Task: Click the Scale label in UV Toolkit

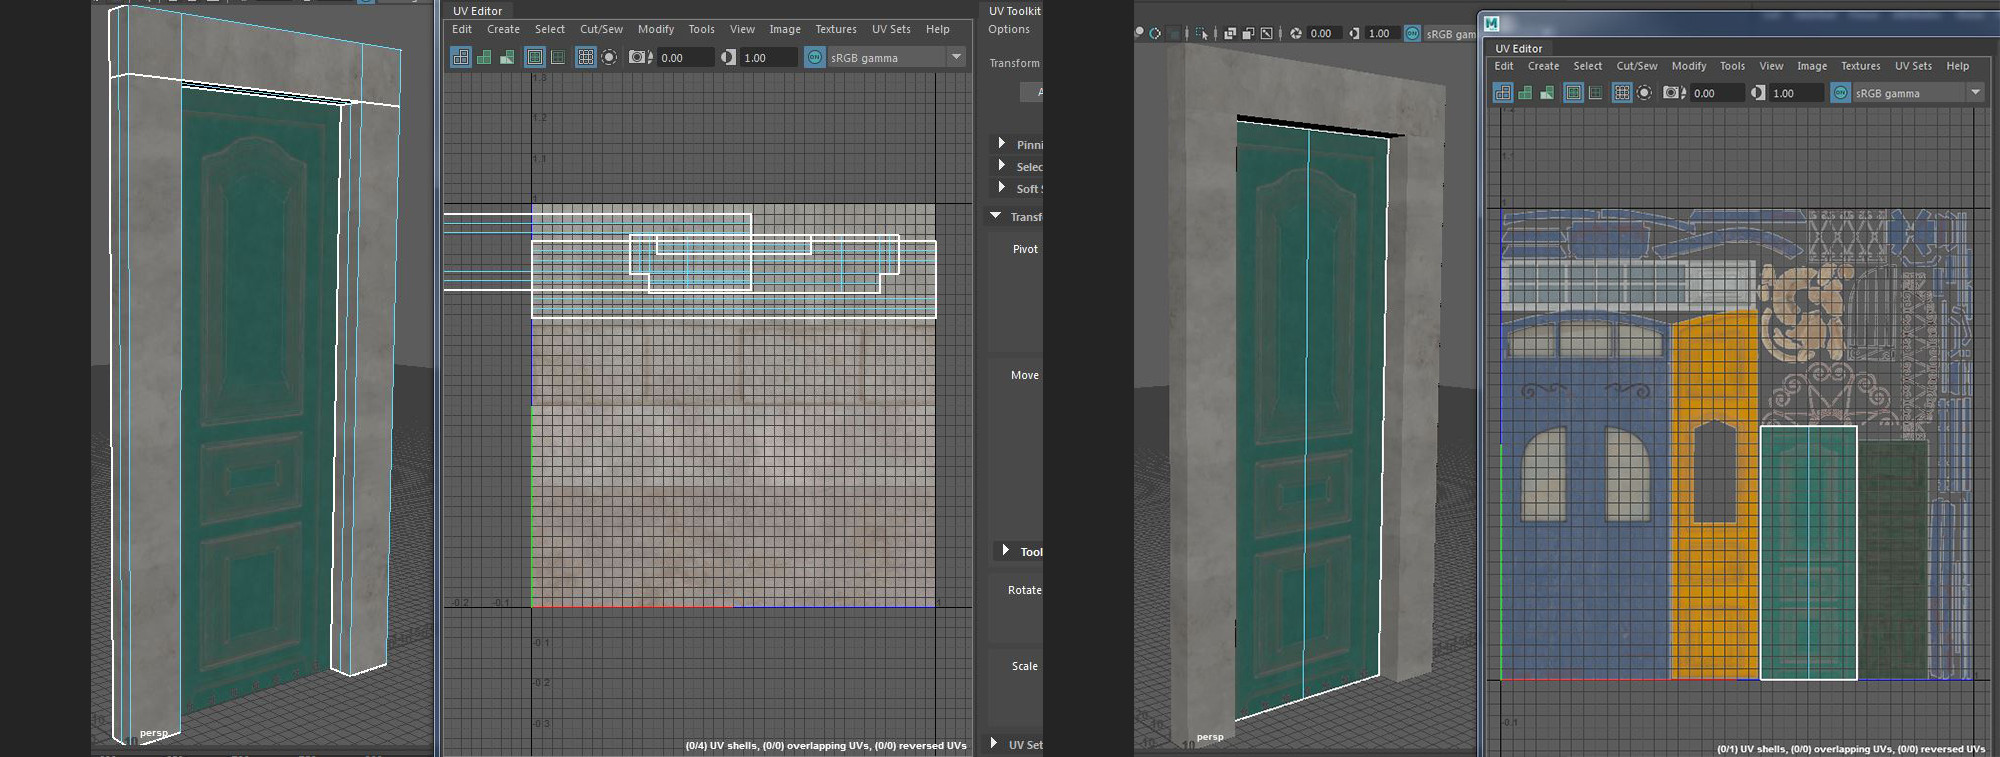Action: tap(1025, 666)
